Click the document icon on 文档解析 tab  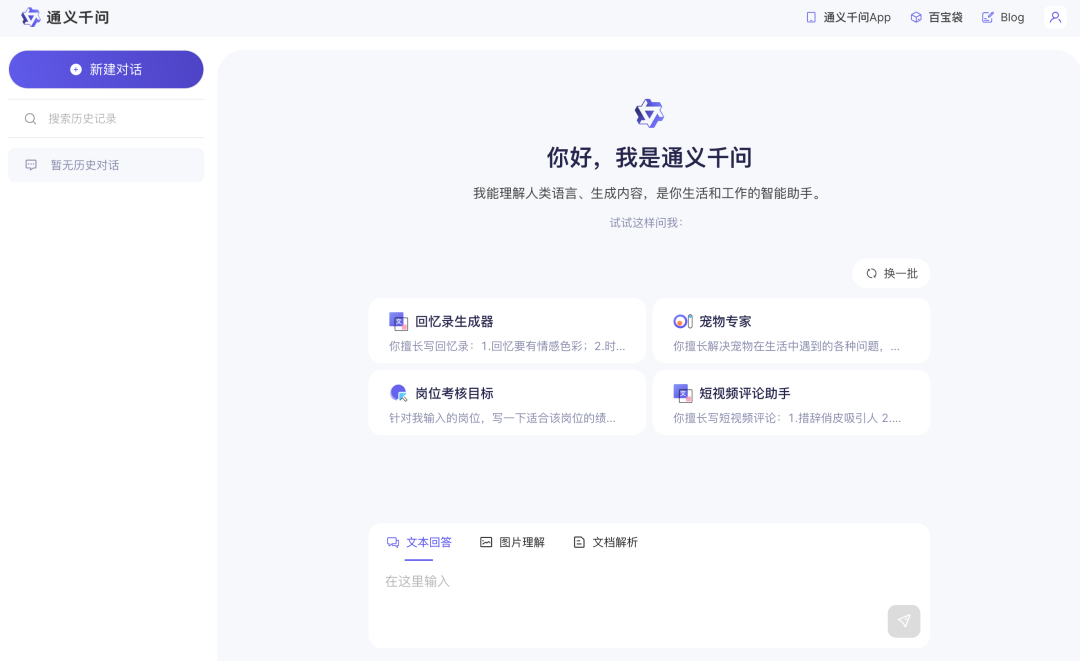[579, 543]
